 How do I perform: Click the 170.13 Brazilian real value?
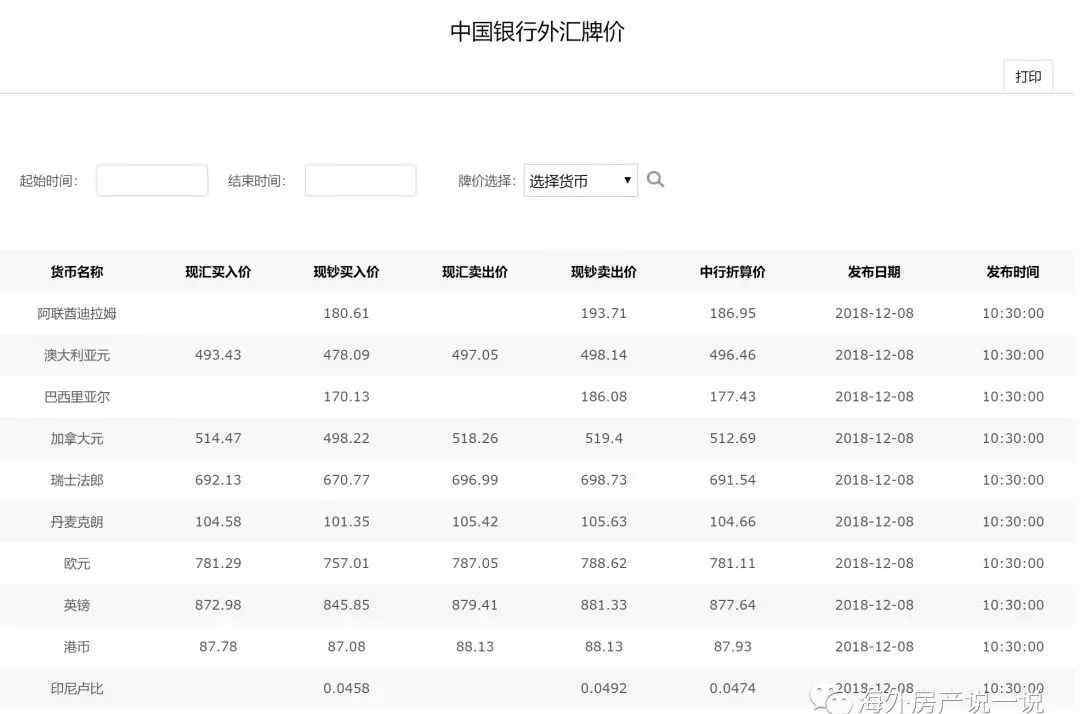coord(346,397)
